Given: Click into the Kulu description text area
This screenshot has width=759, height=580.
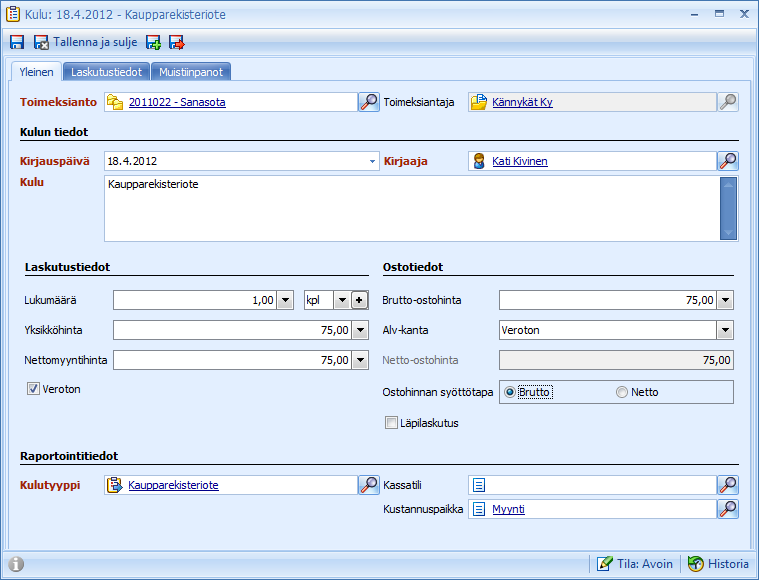Looking at the screenshot, I should click(412, 209).
